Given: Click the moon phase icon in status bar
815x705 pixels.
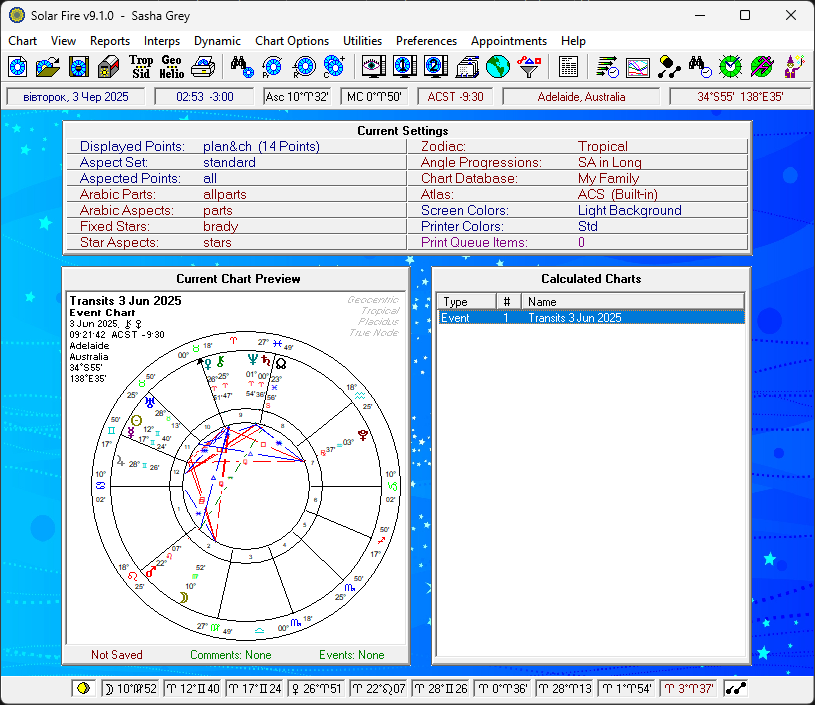Looking at the screenshot, I should (83, 688).
